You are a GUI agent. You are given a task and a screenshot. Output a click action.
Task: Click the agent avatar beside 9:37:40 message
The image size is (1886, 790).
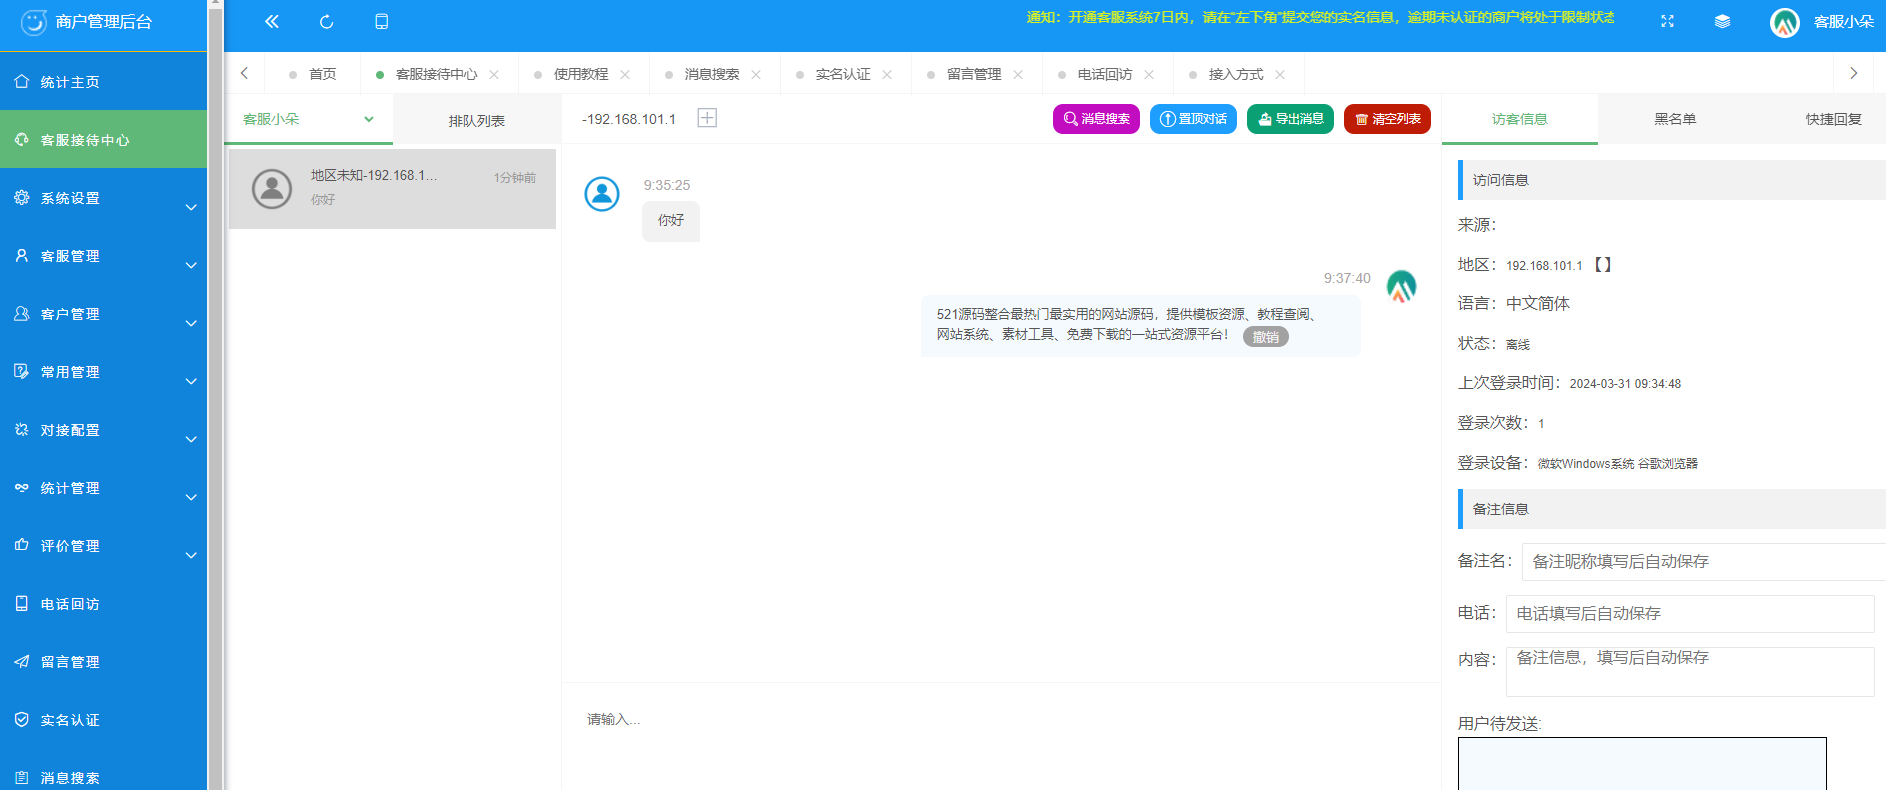[1401, 287]
